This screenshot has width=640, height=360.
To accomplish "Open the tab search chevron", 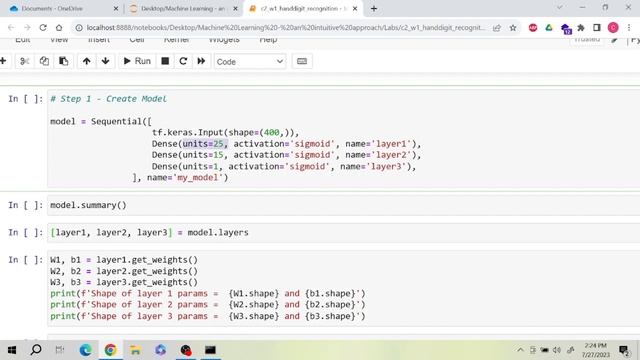I will [x=560, y=8].
